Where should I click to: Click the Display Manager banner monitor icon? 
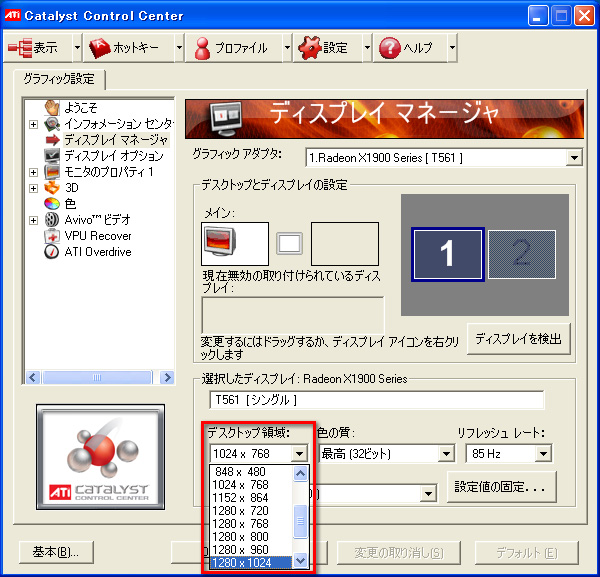coord(226,119)
